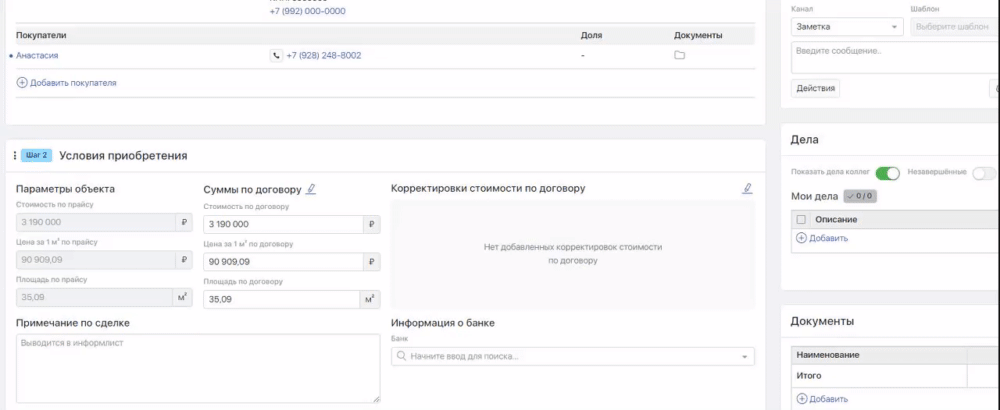Open the Анастасия buyer link
Viewport: 1000px width, 410px height.
37,56
